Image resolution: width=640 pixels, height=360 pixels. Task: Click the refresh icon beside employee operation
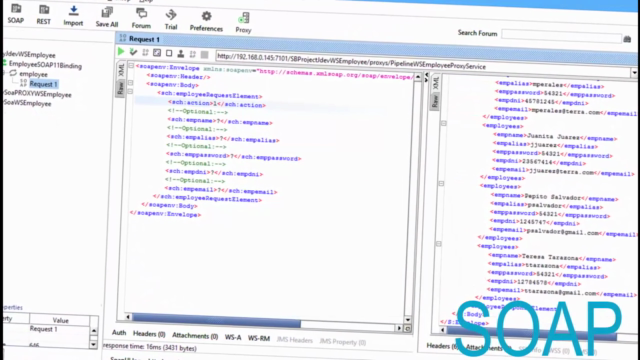(x=13, y=73)
